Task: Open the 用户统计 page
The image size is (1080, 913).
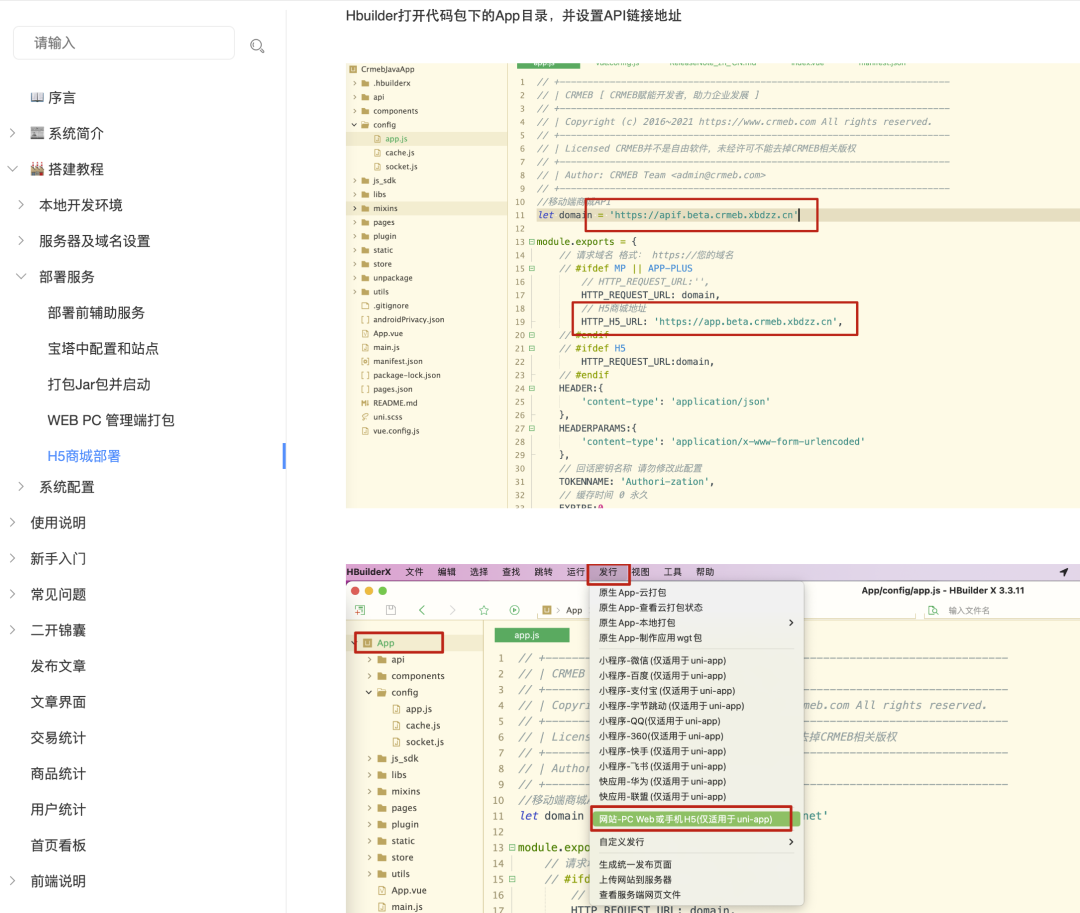Action: click(x=59, y=809)
